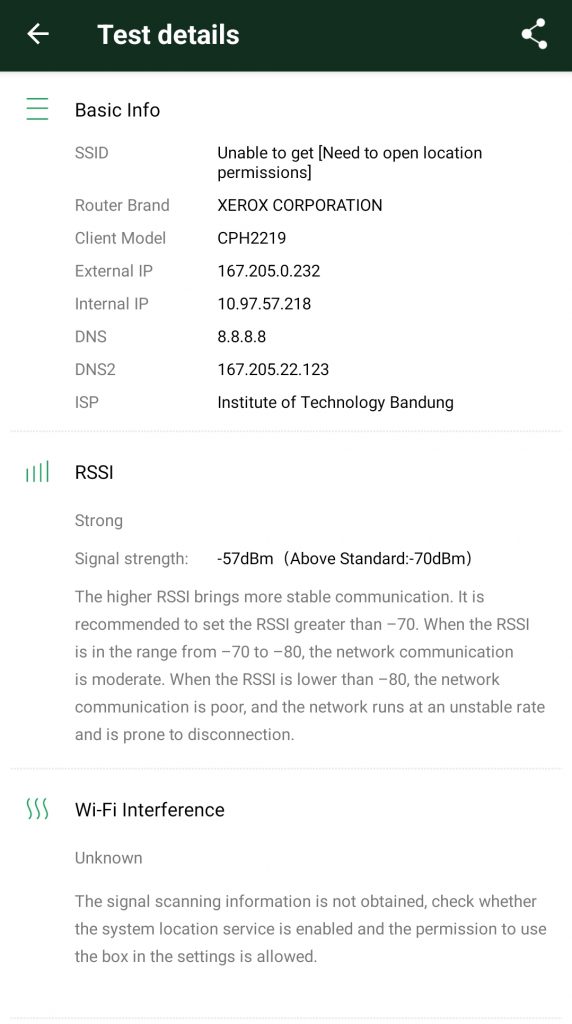Tap the Wi-Fi Interference heading

pyautogui.click(x=150, y=810)
